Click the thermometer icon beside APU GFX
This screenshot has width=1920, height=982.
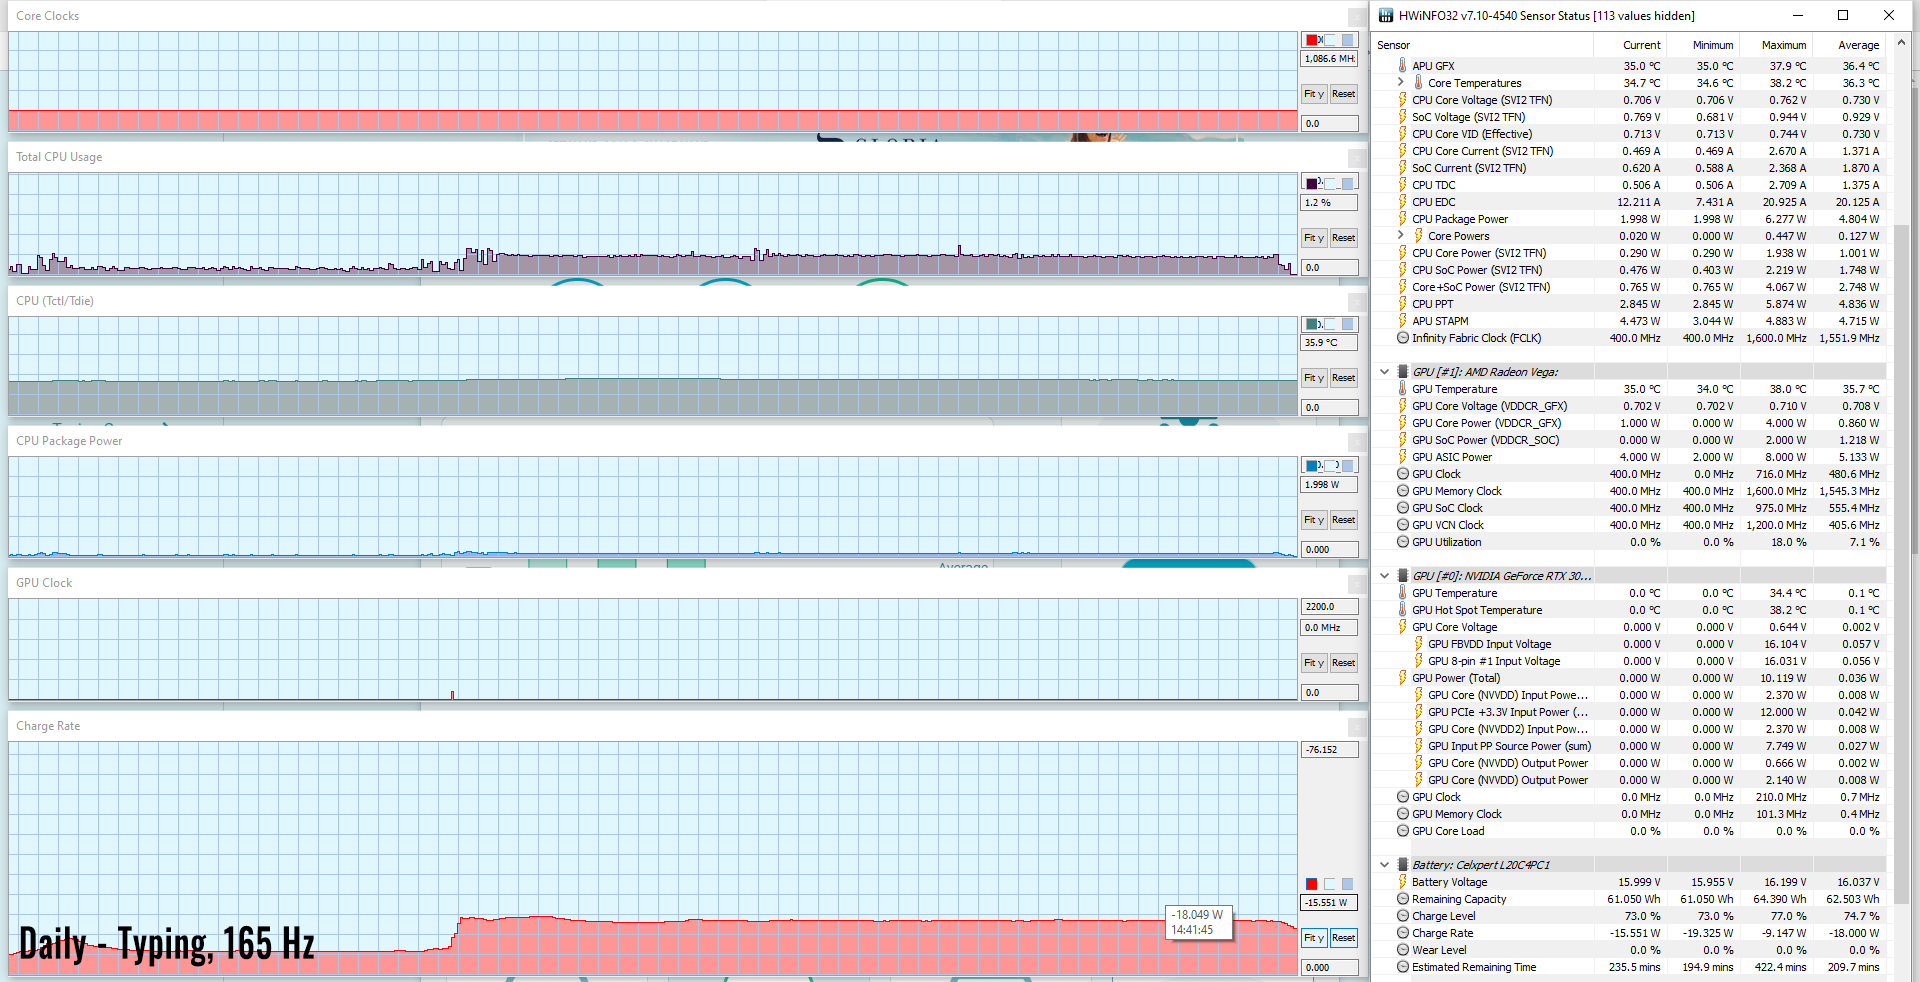coord(1402,66)
